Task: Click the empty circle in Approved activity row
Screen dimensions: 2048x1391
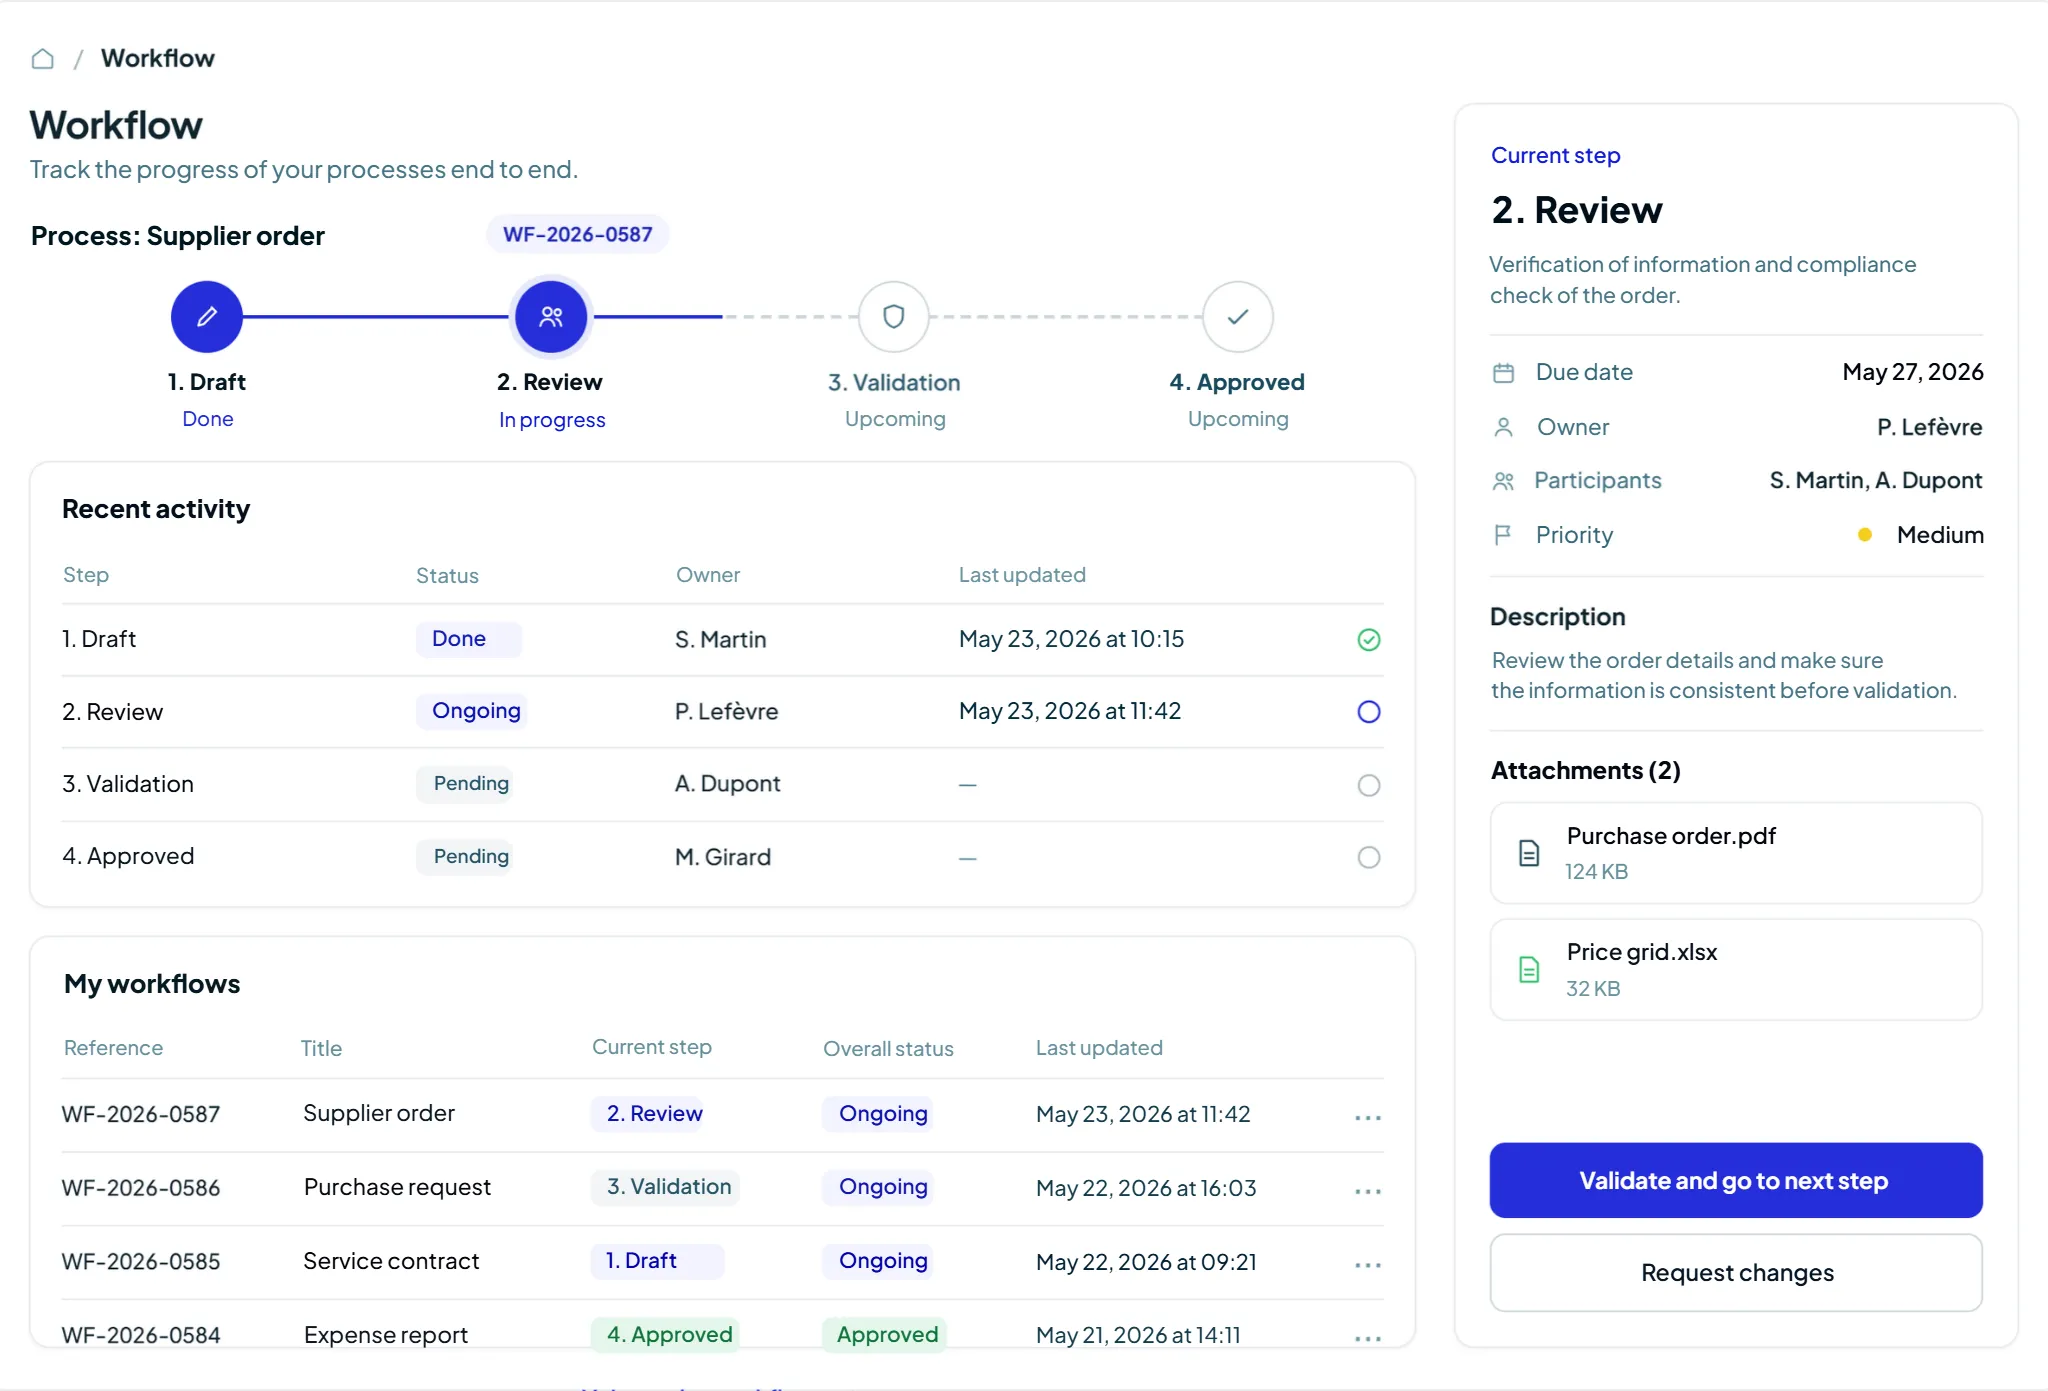Action: tap(1369, 857)
